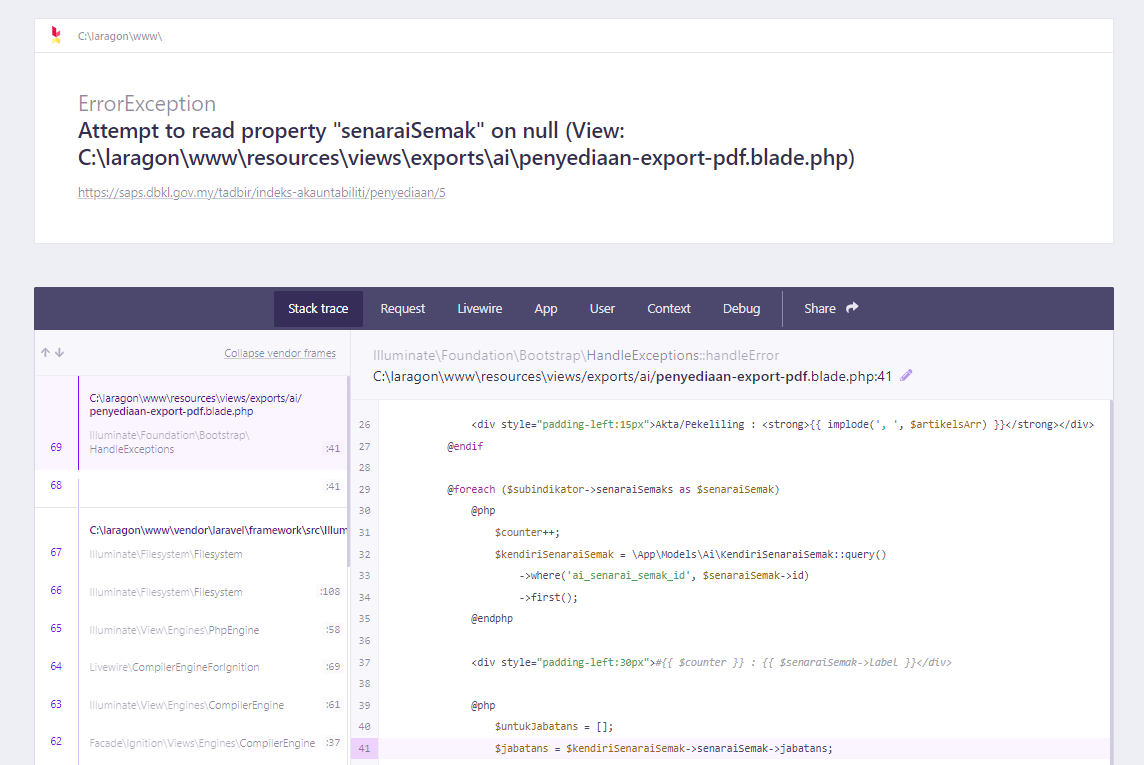This screenshot has height=765, width=1144.
Task: Open the saps.dbkl.gov.my error URL link
Action: tap(262, 192)
